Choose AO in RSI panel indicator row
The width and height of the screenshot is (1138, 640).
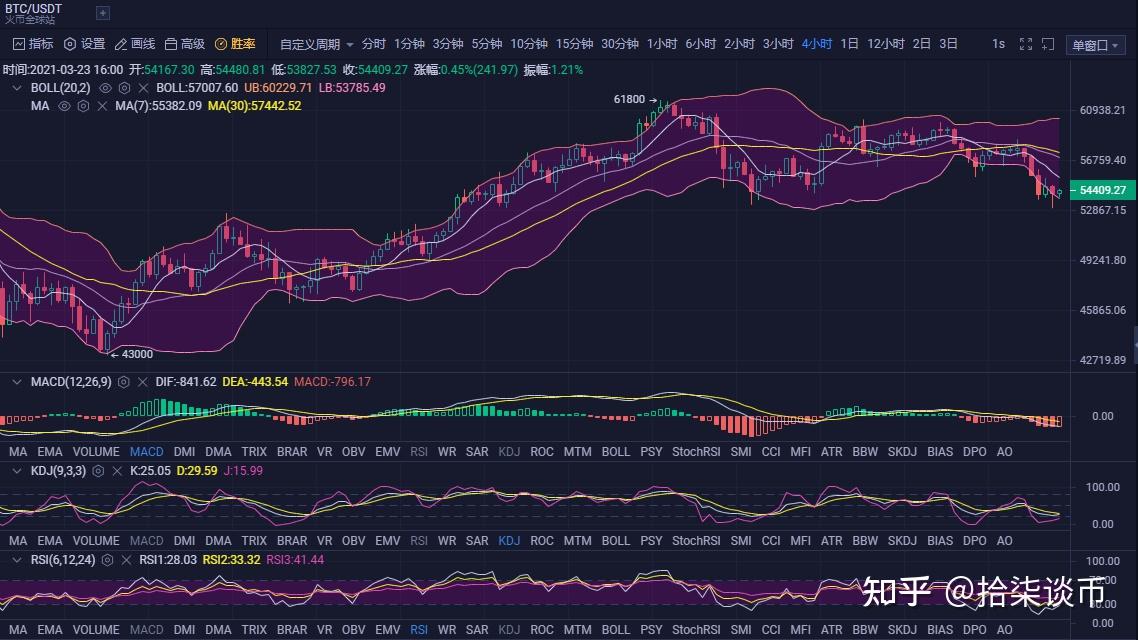[x=1004, y=630]
